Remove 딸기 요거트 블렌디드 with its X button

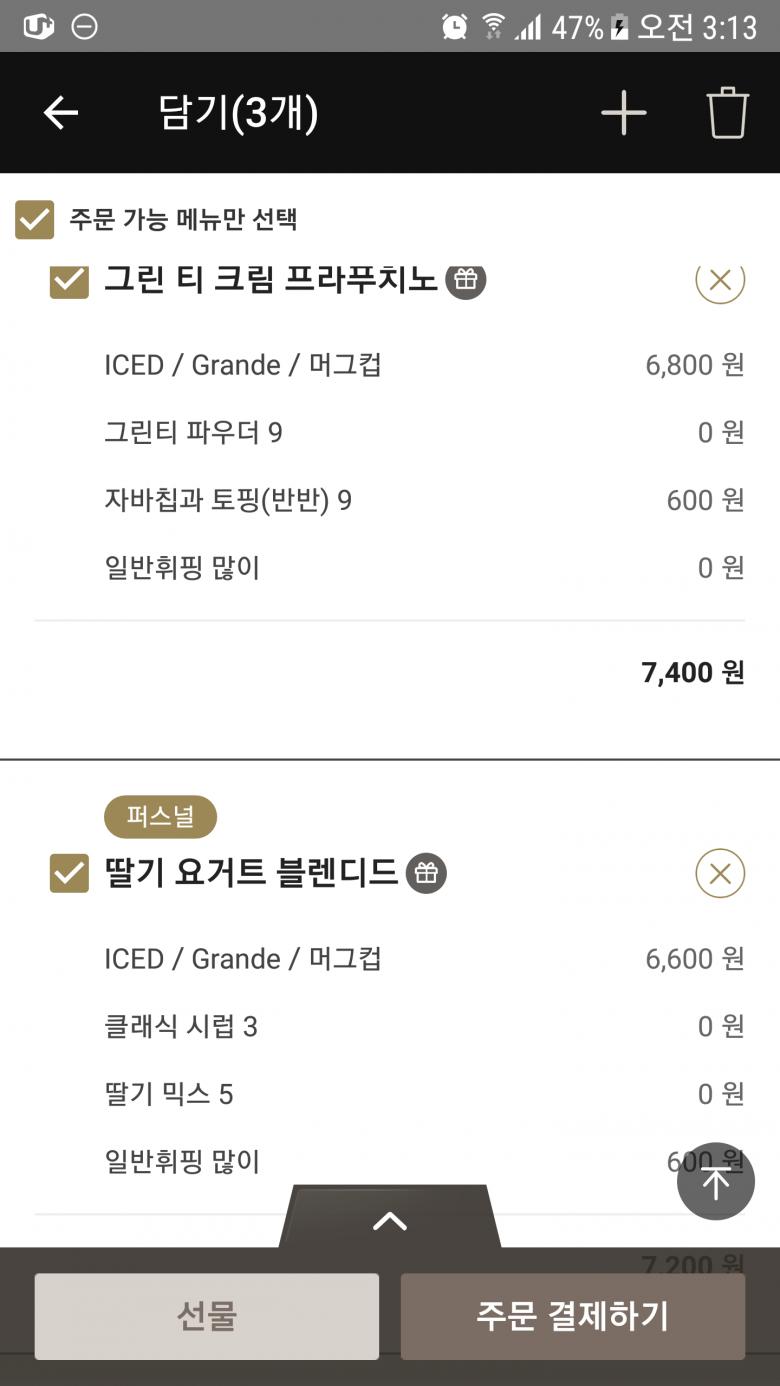click(720, 874)
